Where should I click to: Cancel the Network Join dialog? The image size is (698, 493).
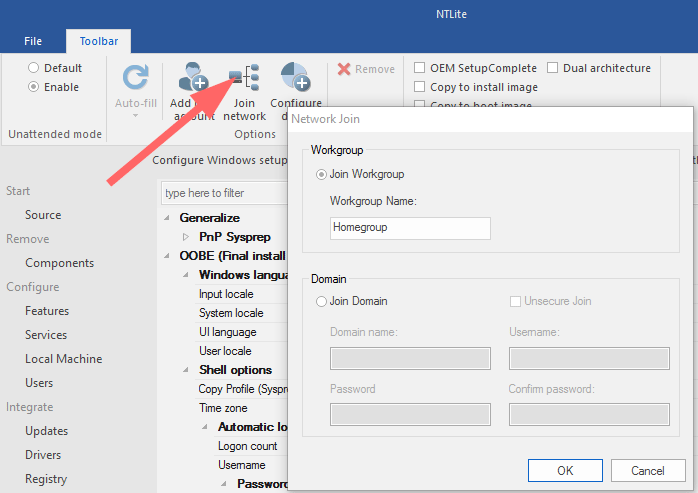(648, 471)
